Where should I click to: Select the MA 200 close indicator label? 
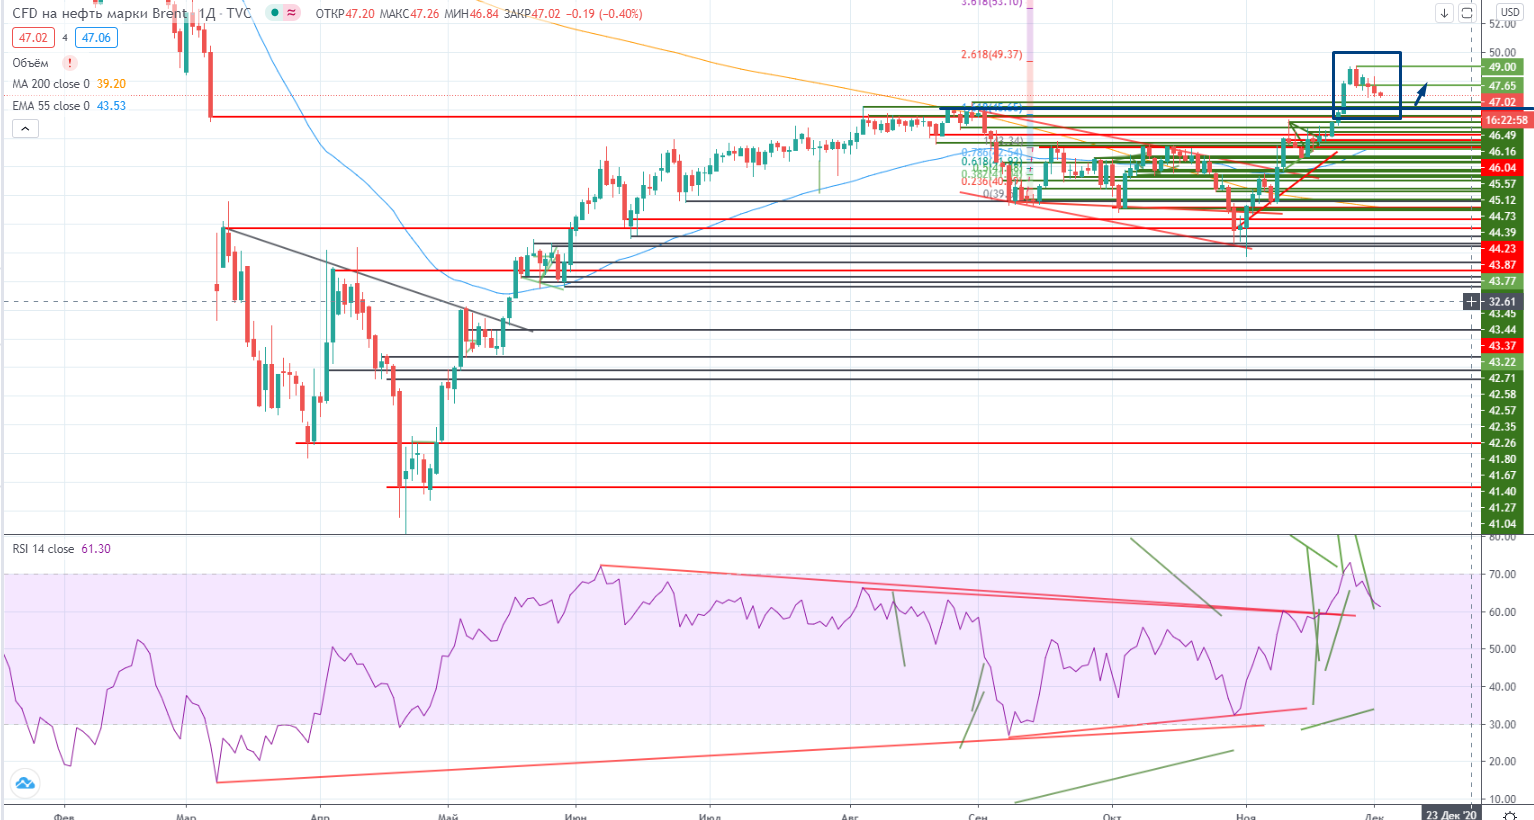(x=50, y=84)
